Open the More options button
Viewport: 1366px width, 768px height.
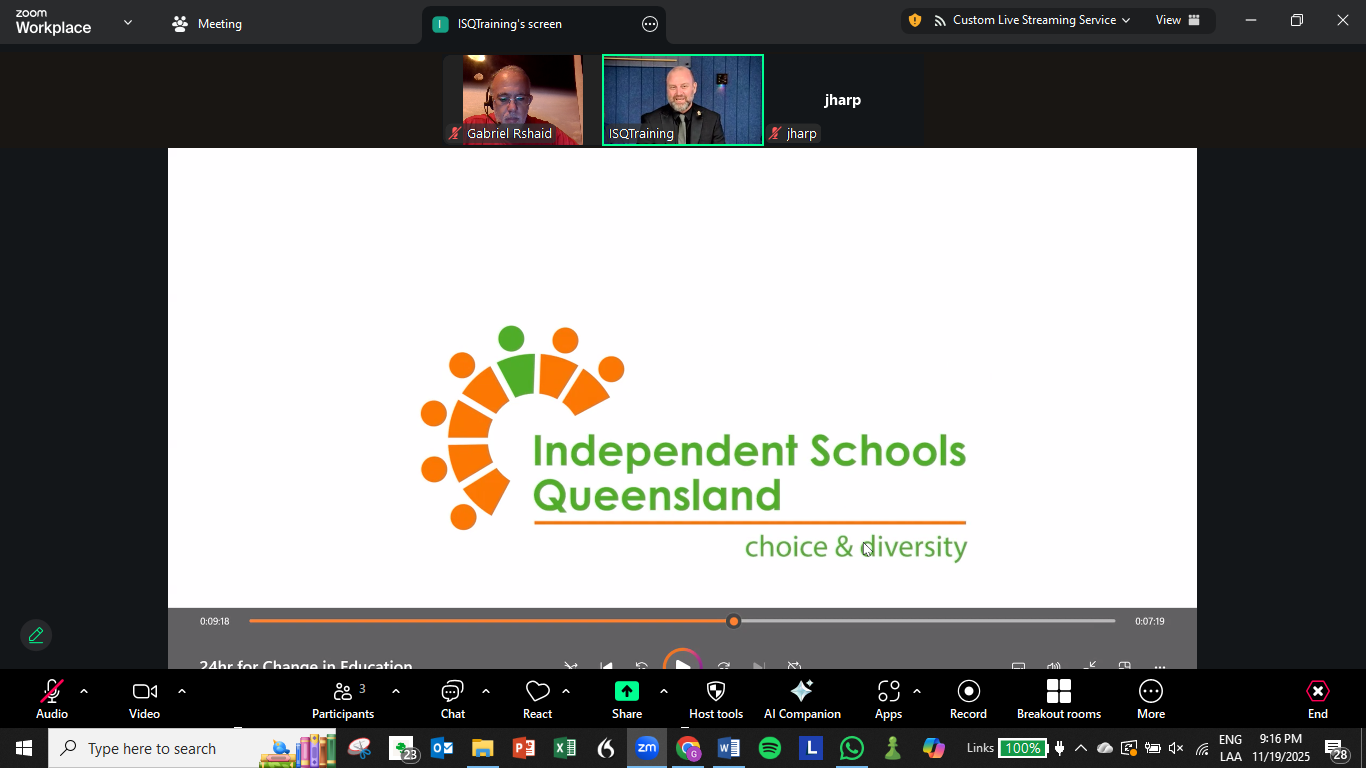(1151, 698)
